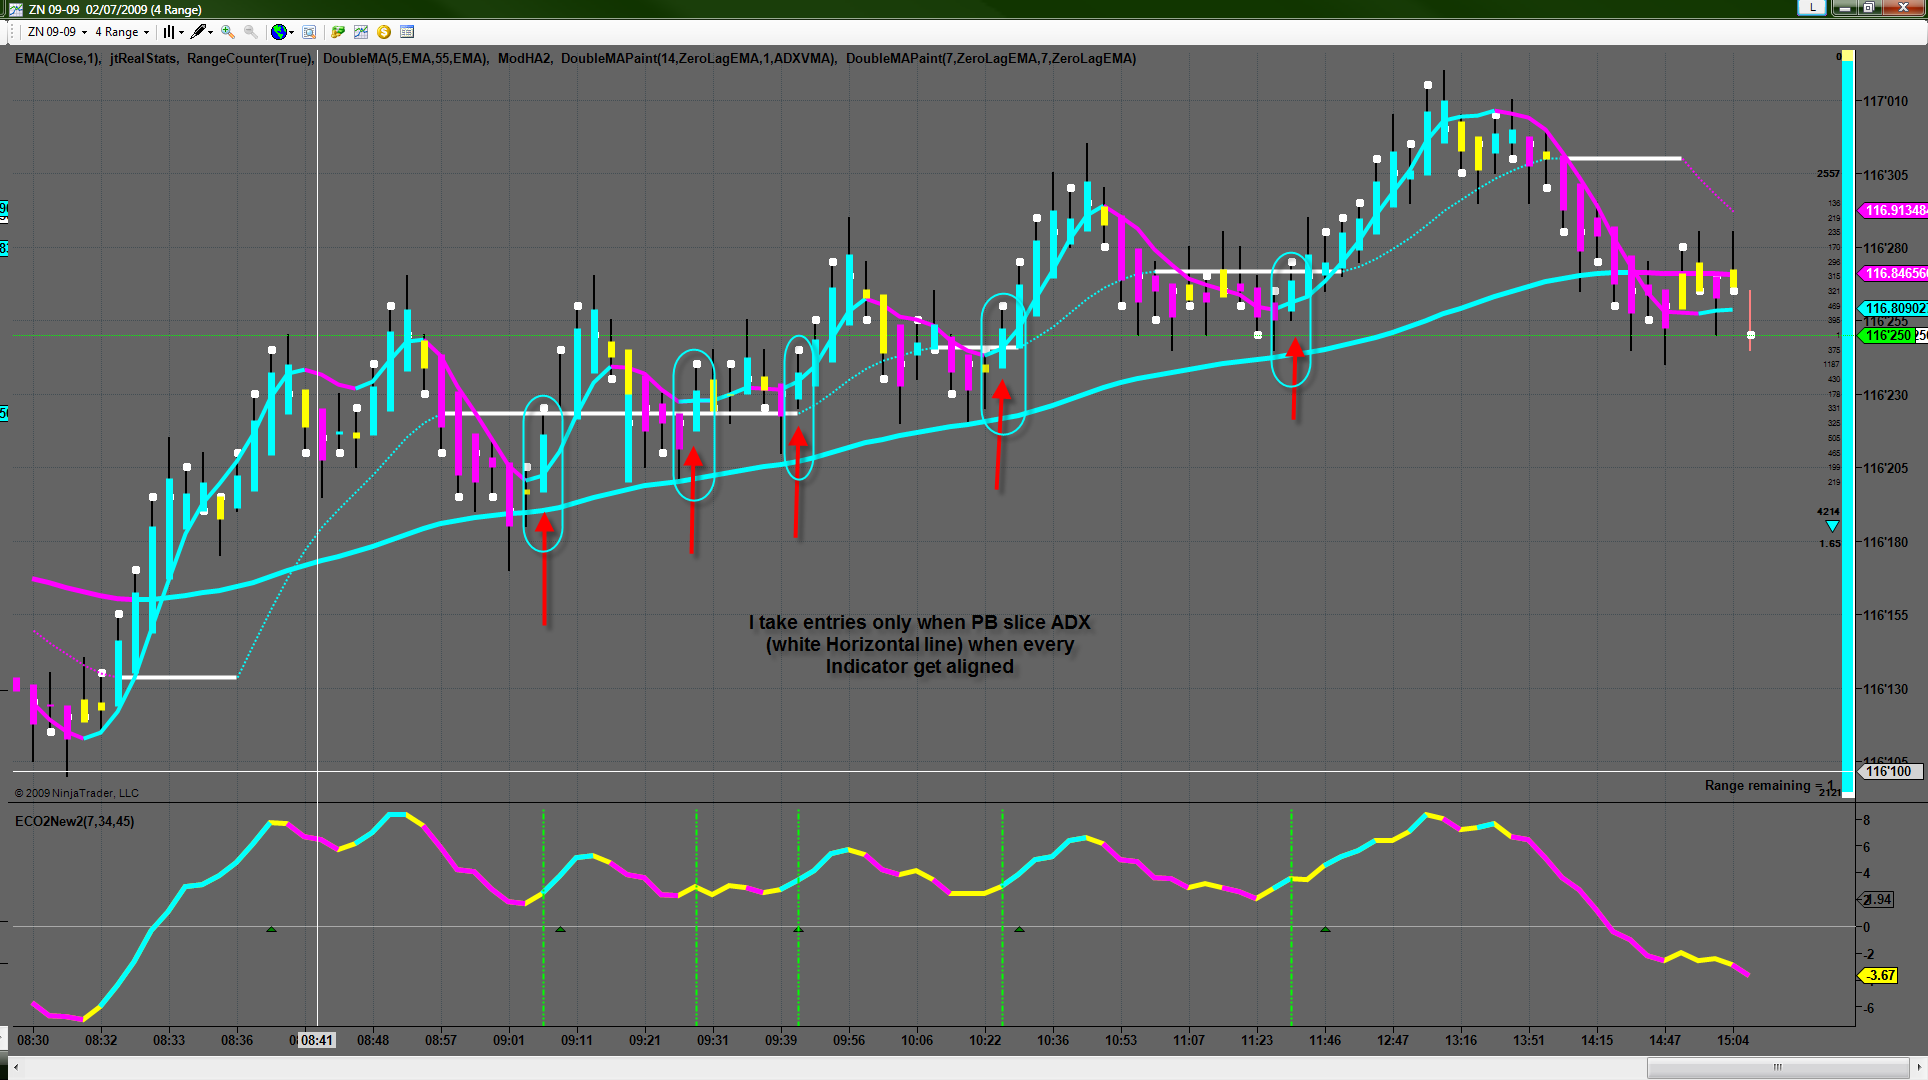Click the 09:01 time axis label
1928x1080 pixels.
509,1040
